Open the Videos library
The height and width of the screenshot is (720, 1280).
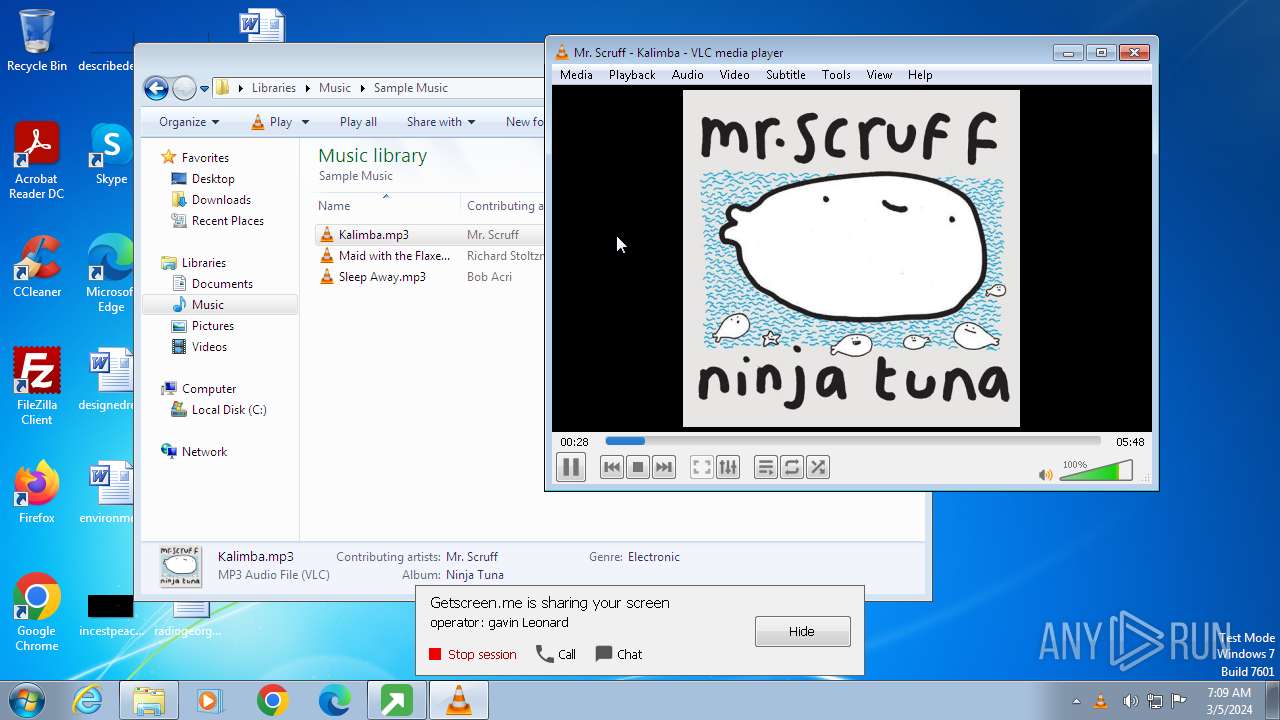[209, 347]
